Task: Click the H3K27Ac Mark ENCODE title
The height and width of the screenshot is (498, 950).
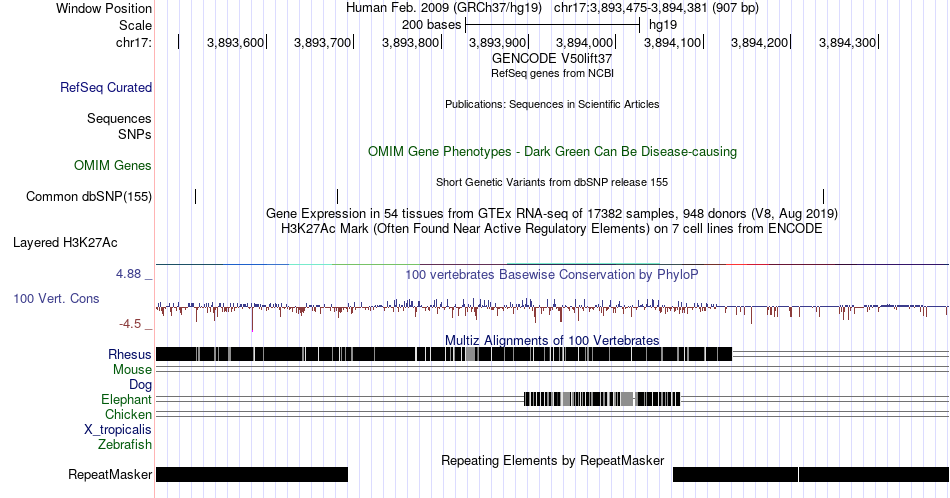Action: tap(552, 228)
